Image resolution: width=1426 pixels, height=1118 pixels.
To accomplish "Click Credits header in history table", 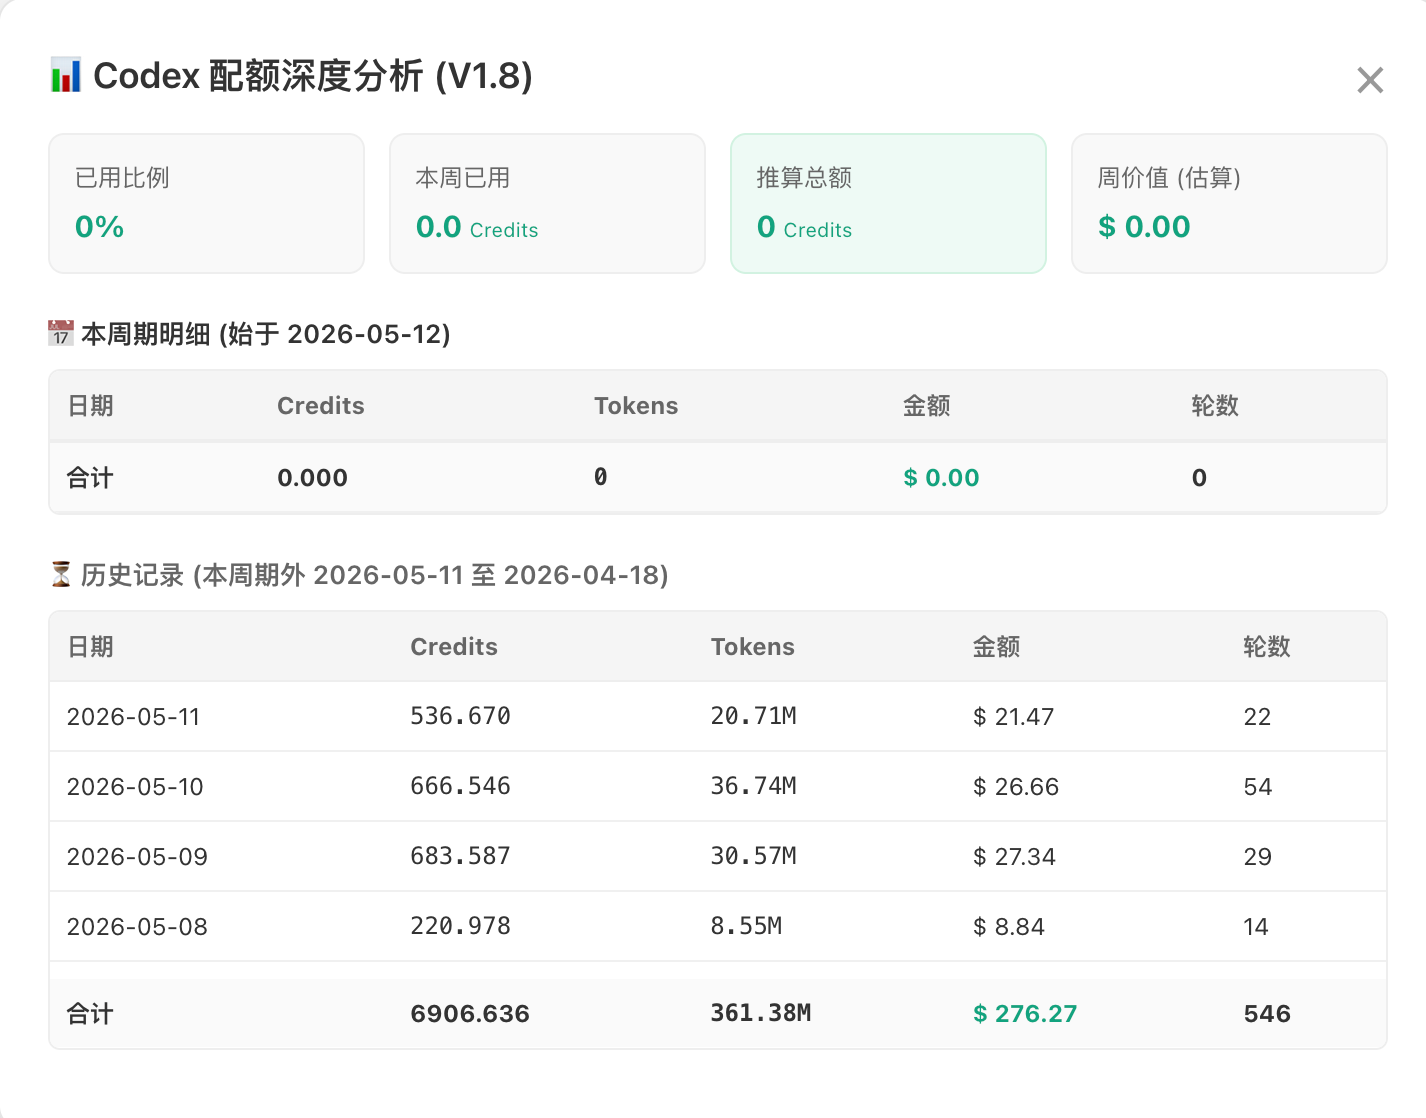I will [x=454, y=647].
